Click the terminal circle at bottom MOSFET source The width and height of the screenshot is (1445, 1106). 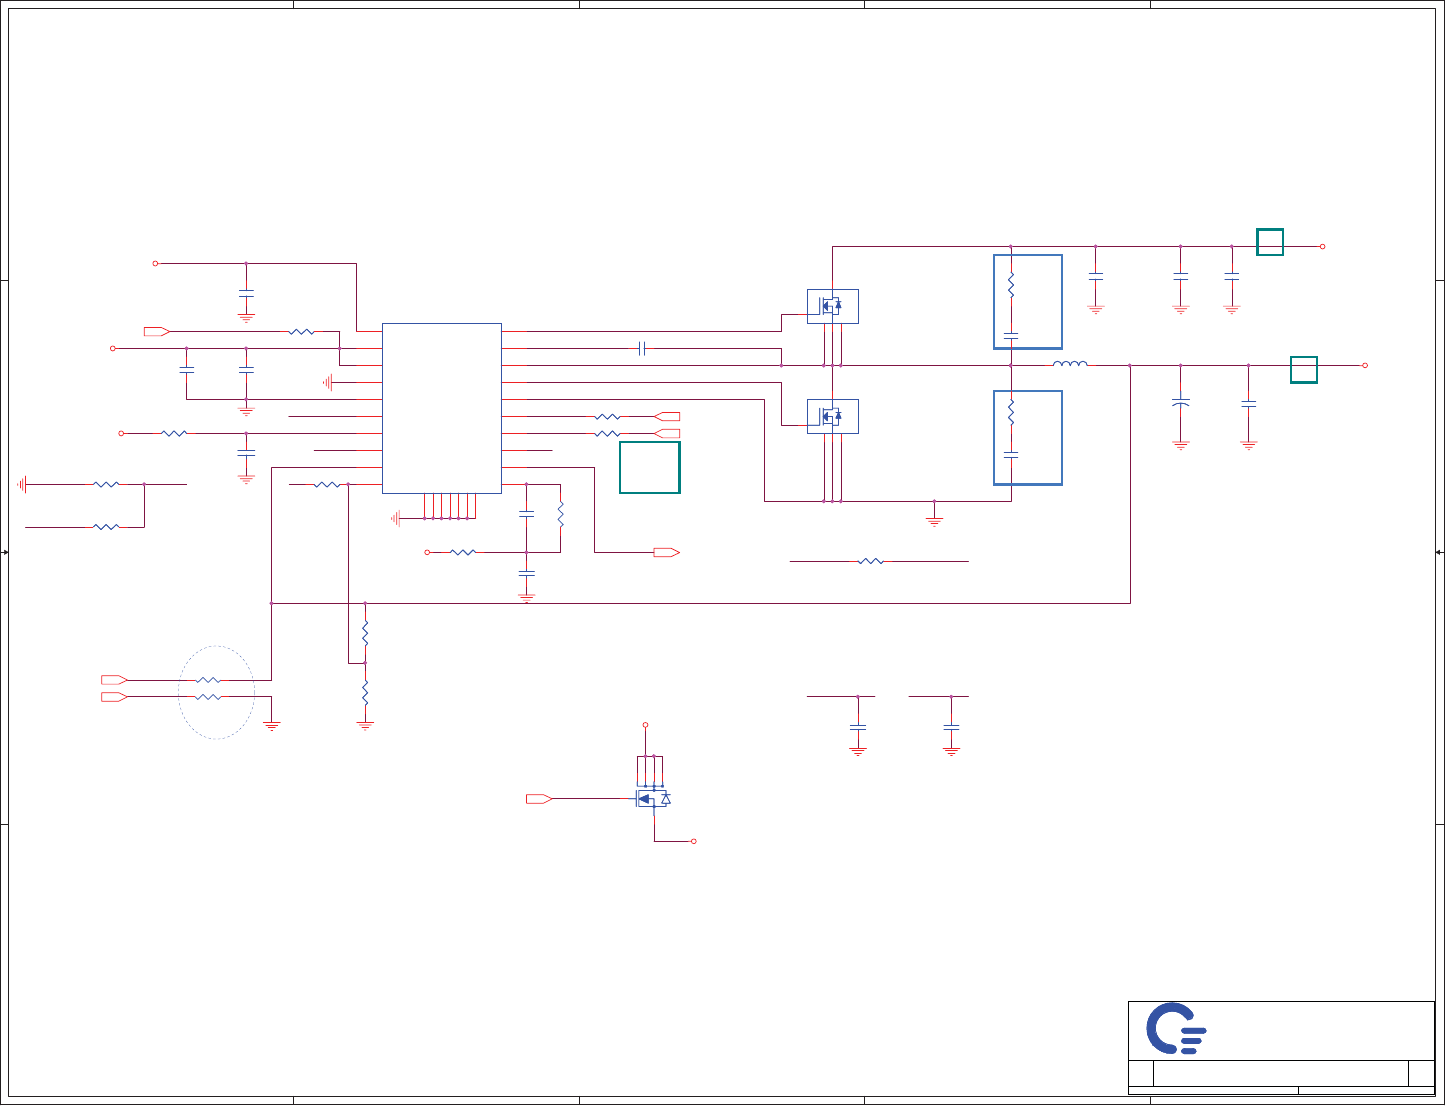693,841
